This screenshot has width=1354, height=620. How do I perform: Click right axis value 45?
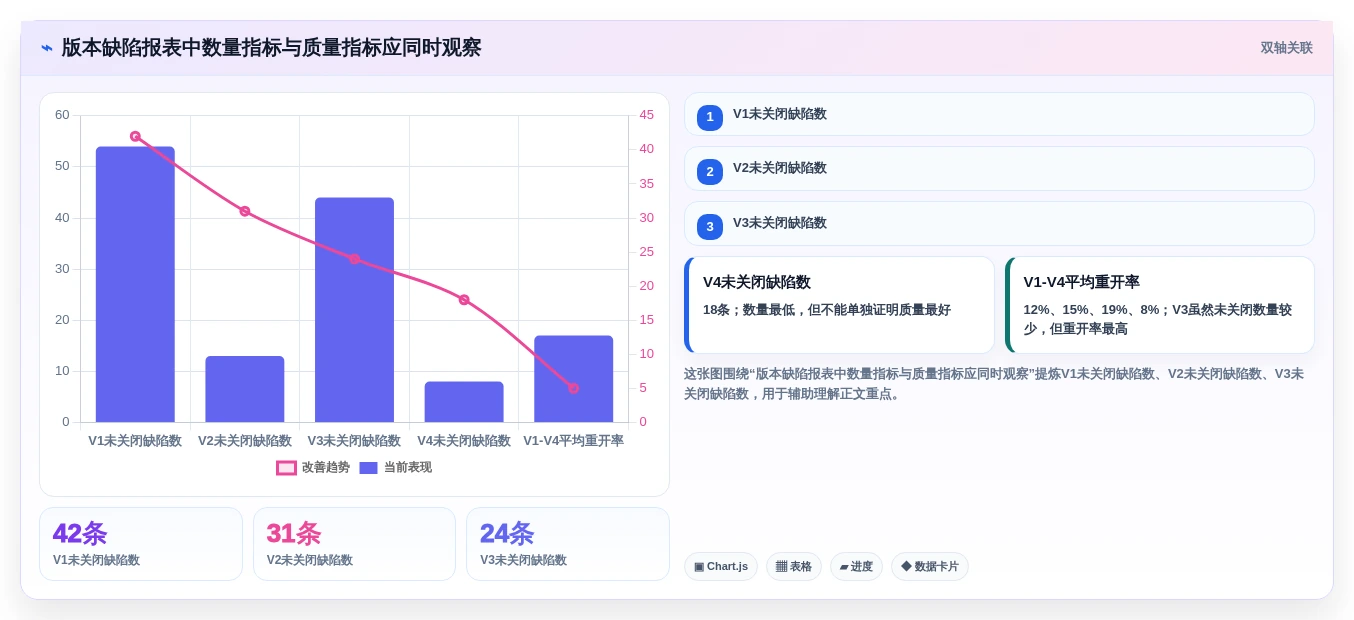pyautogui.click(x=647, y=115)
